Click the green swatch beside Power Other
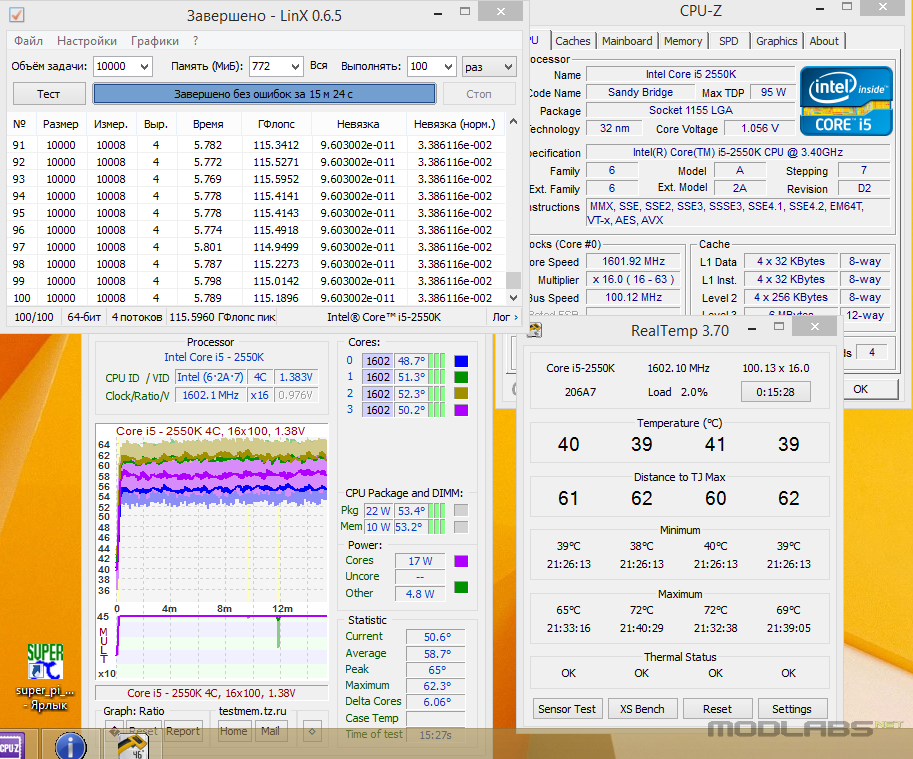 (461, 587)
